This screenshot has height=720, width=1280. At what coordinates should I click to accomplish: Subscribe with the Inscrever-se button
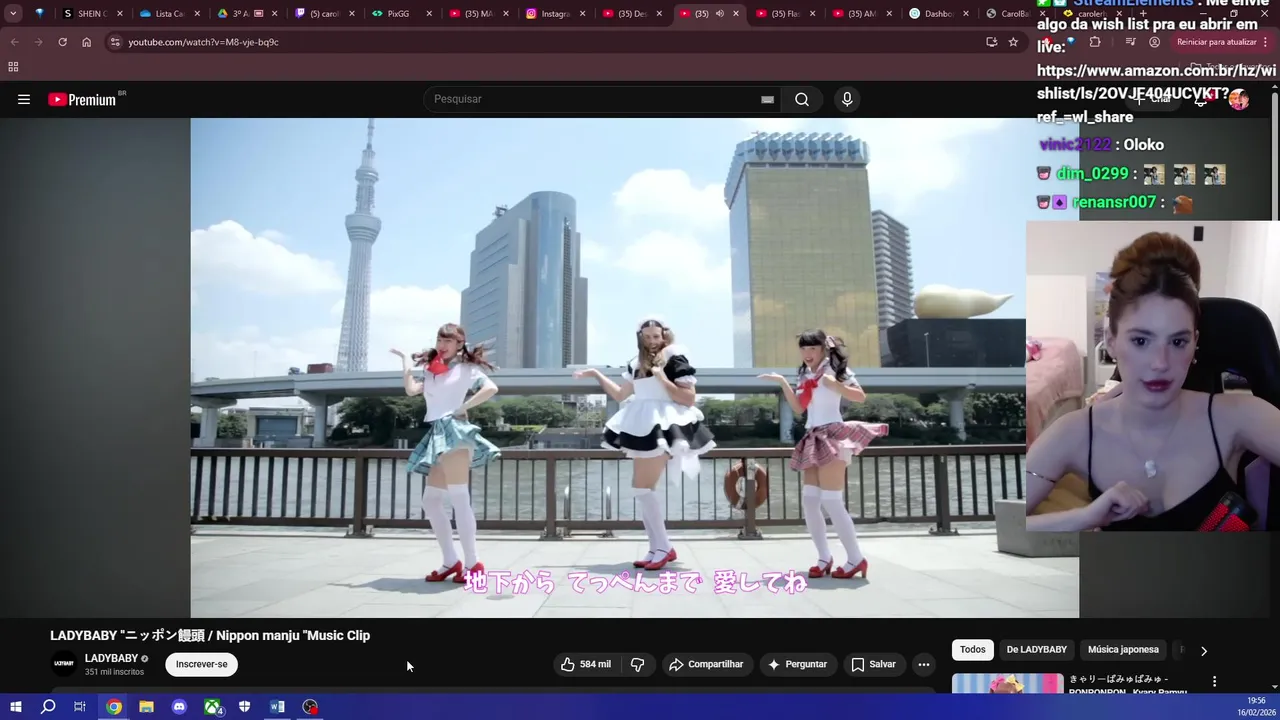coord(202,664)
